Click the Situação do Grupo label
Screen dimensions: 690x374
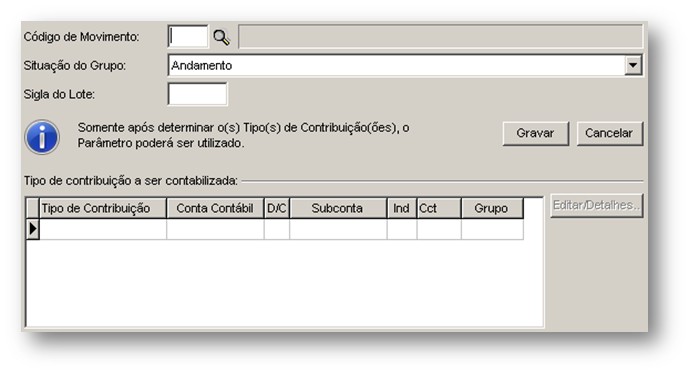click(75, 66)
